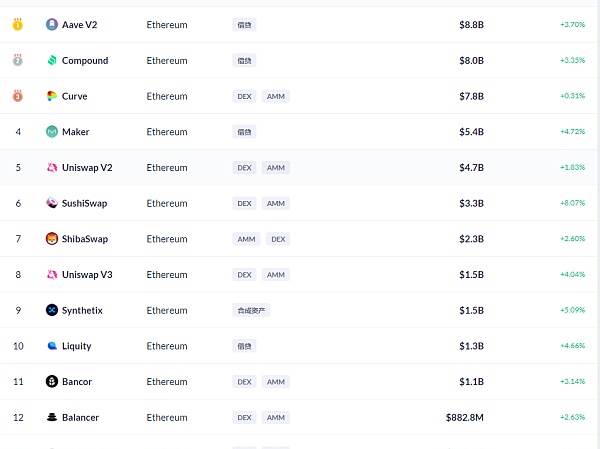Open the Uniswap V3 project link
This screenshot has width=600, height=449.
87,274
